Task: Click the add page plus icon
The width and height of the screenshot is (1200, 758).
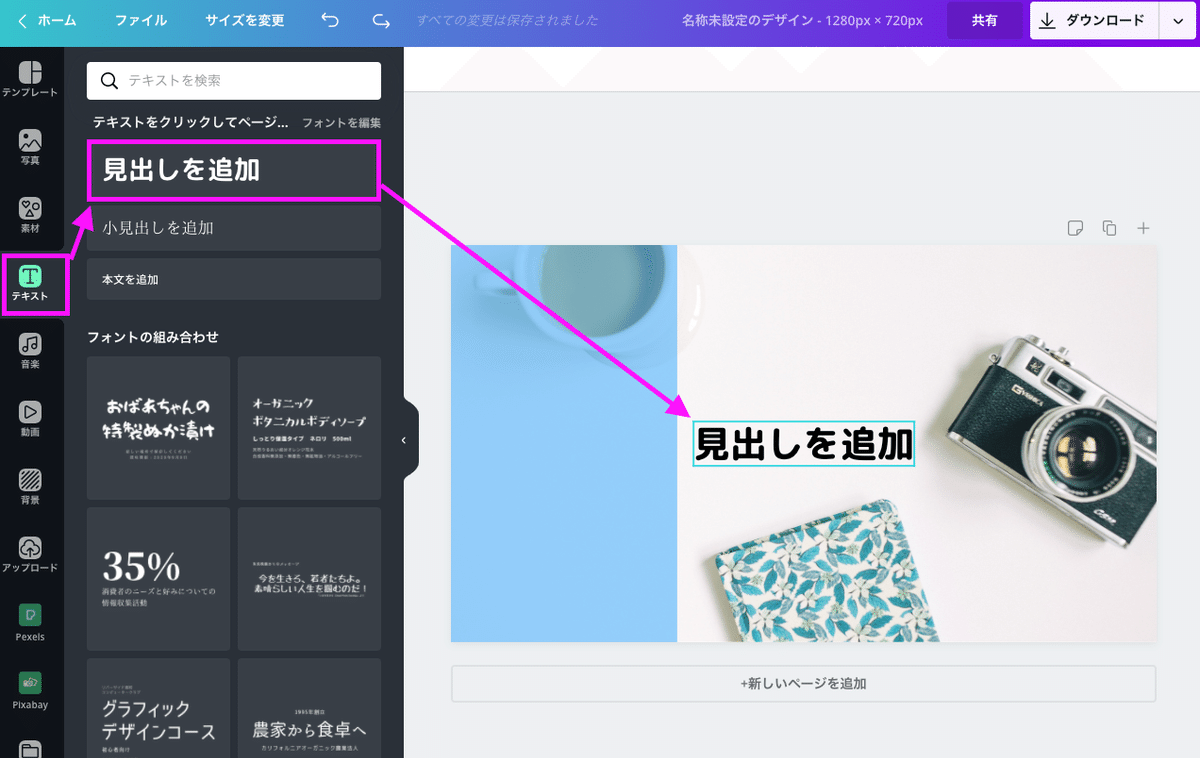Action: pos(1143,228)
